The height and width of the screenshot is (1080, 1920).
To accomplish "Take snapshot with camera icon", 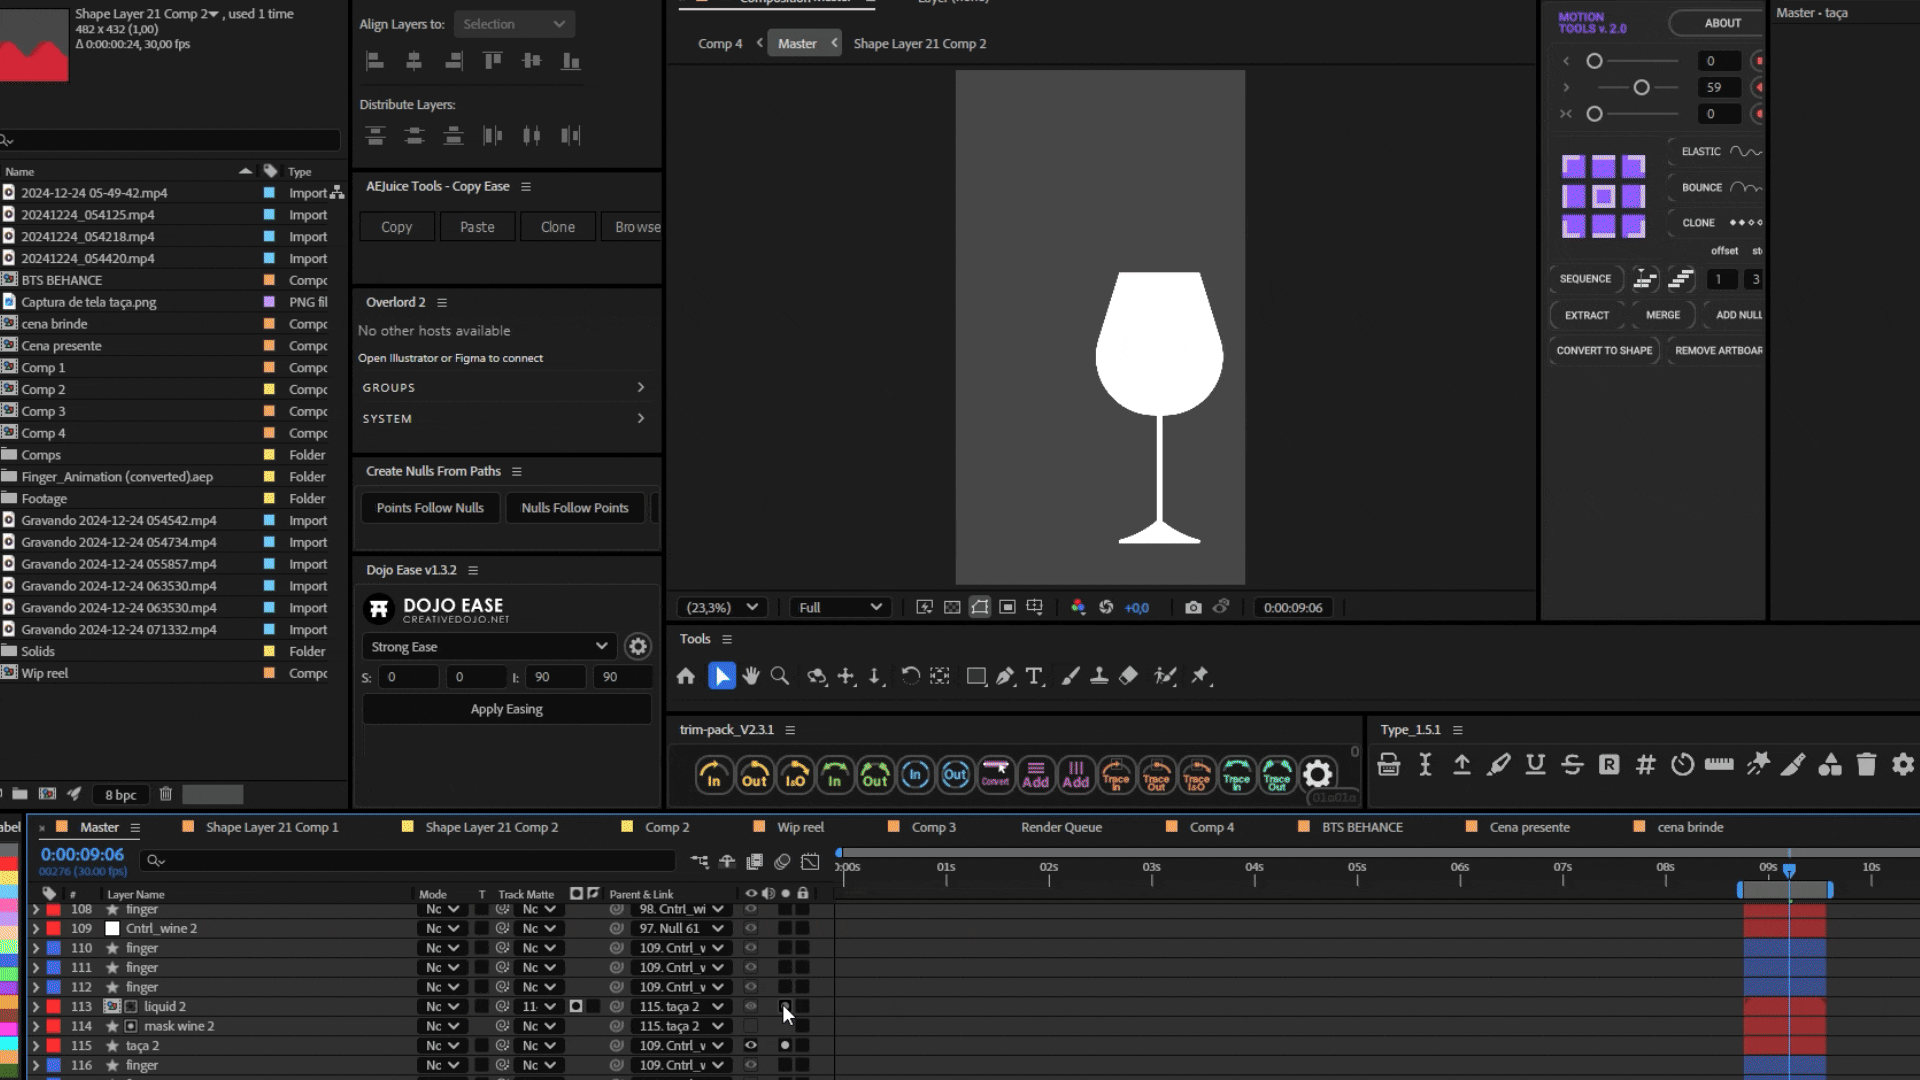I will (1193, 607).
